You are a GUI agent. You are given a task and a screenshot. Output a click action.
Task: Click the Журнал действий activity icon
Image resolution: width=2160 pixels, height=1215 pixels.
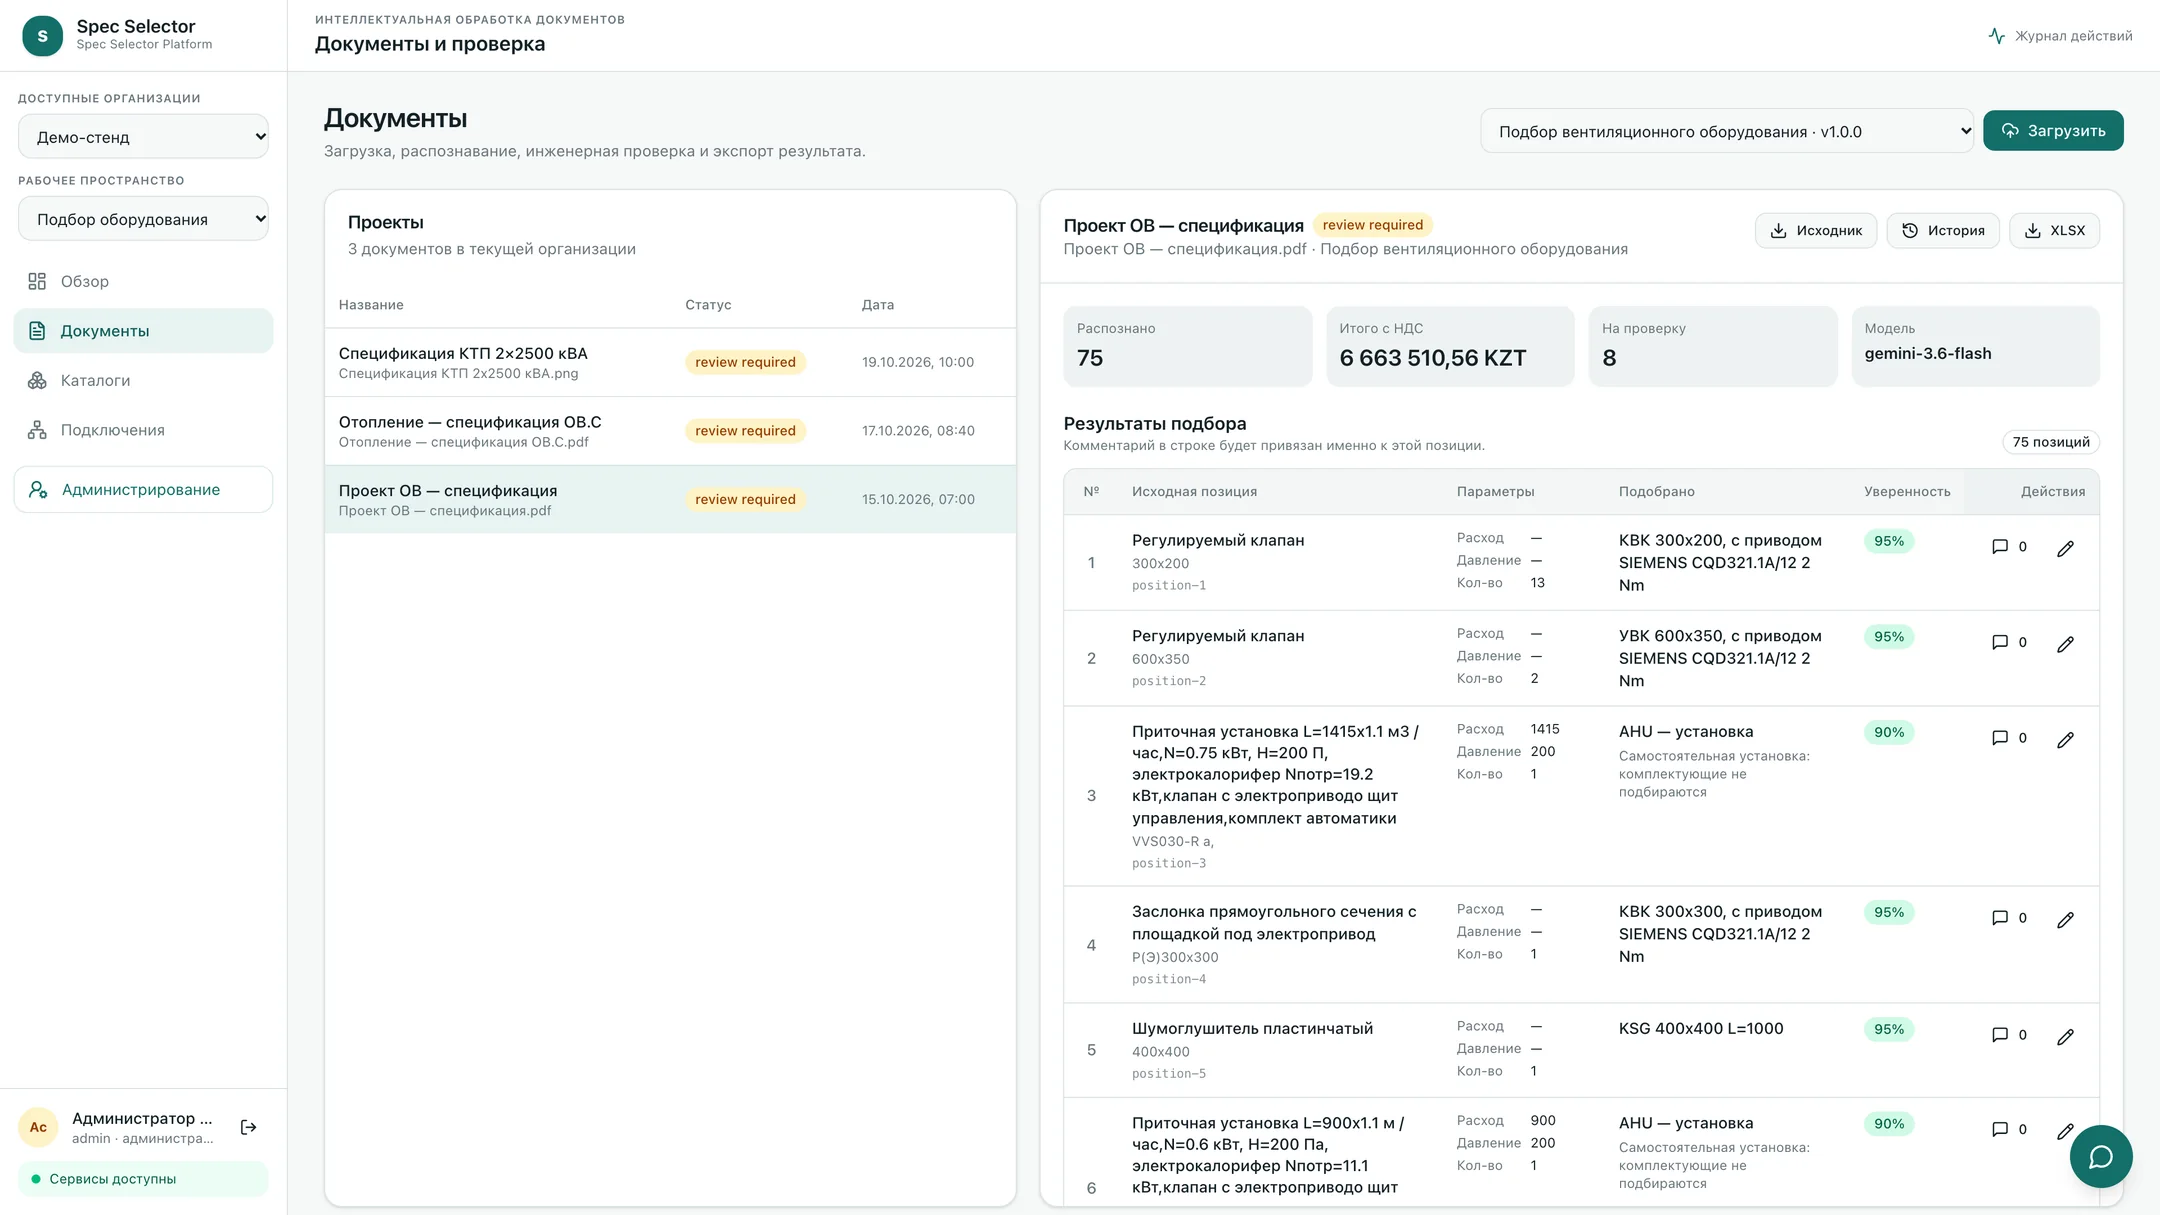click(x=1996, y=36)
